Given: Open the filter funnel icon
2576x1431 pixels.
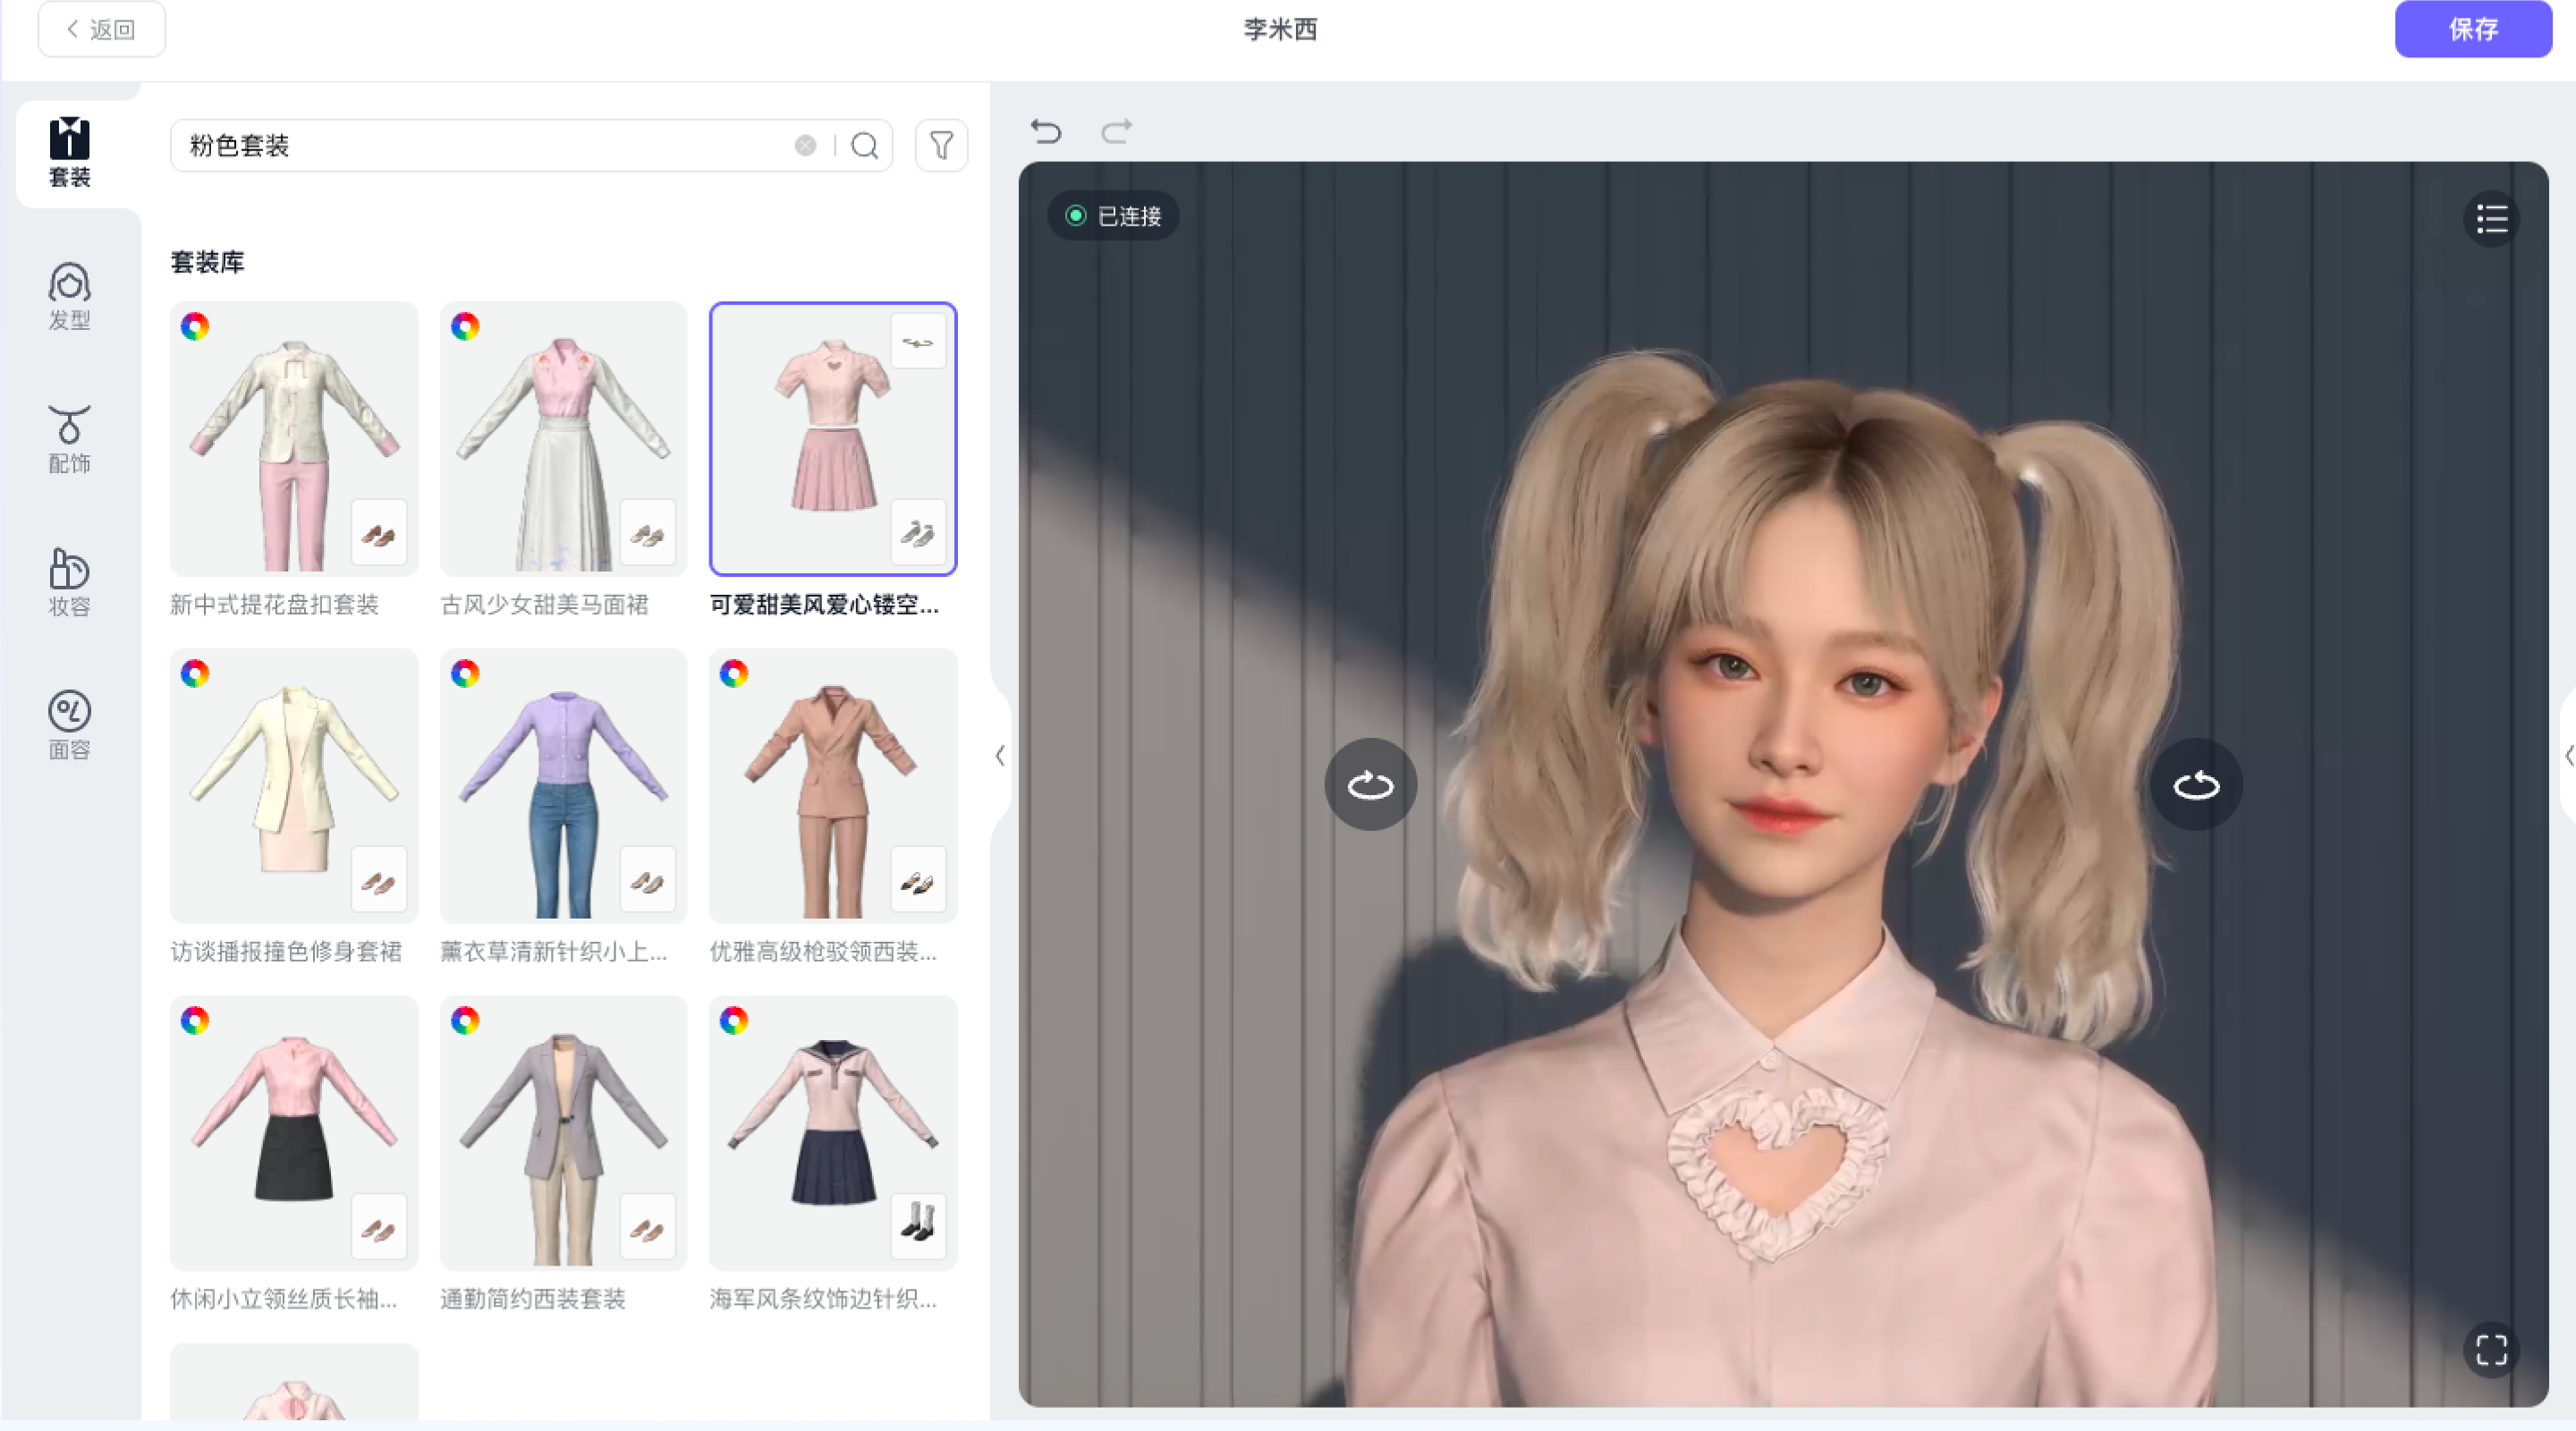Looking at the screenshot, I should [x=941, y=146].
